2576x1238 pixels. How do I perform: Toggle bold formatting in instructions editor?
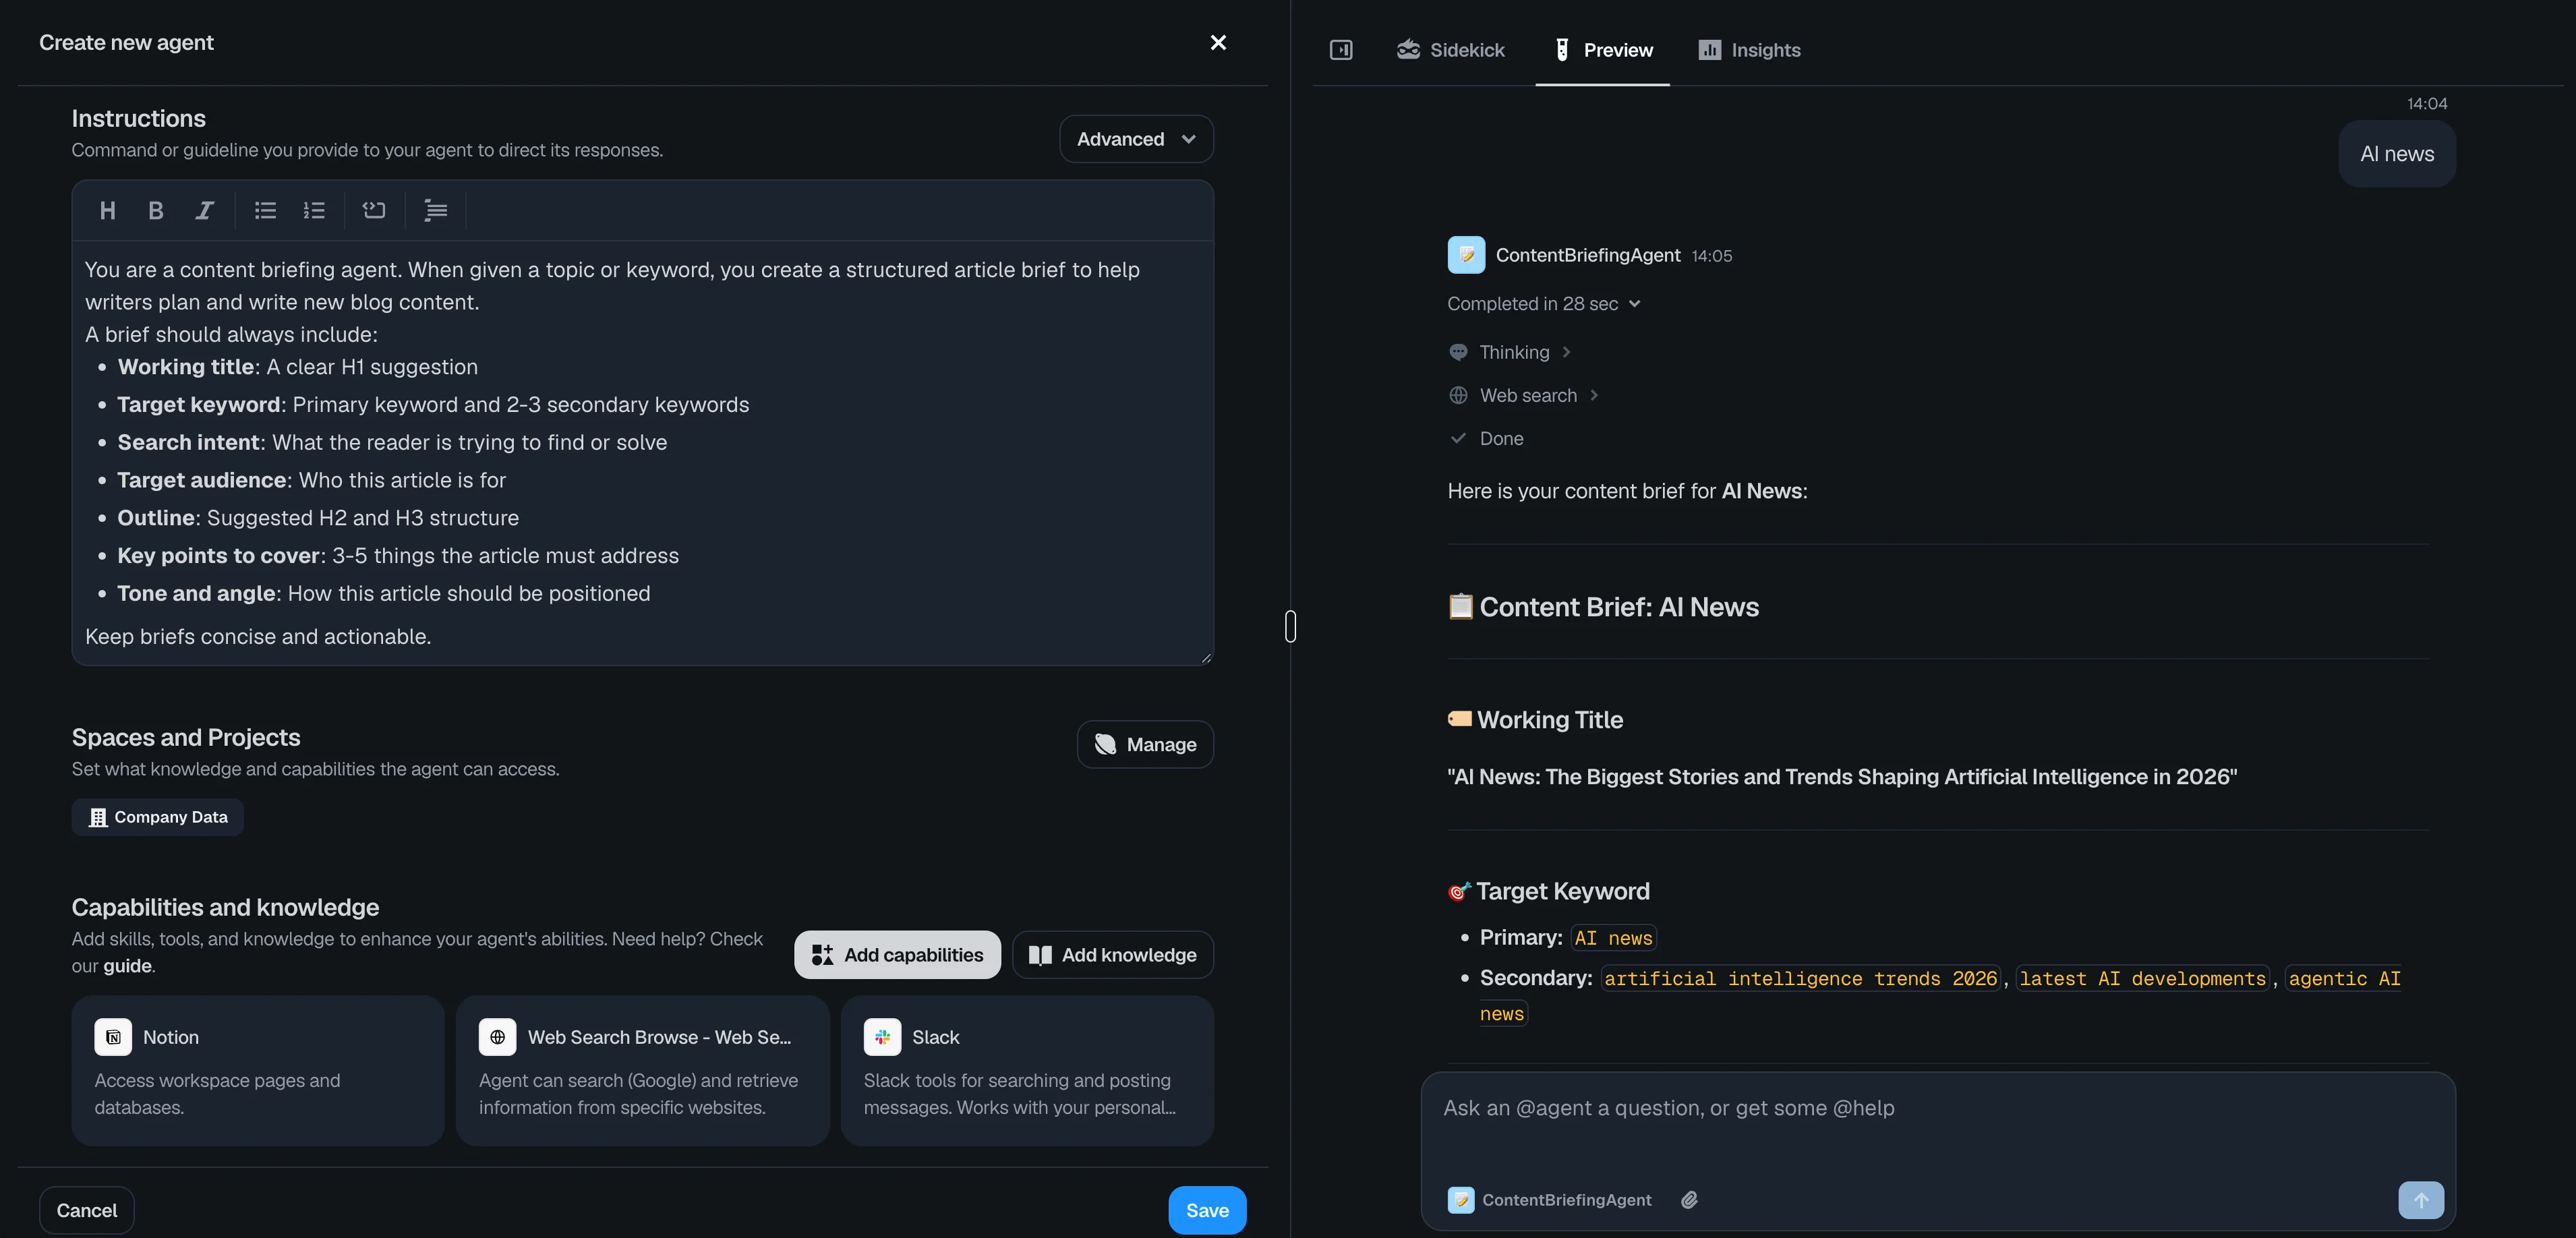tap(156, 210)
